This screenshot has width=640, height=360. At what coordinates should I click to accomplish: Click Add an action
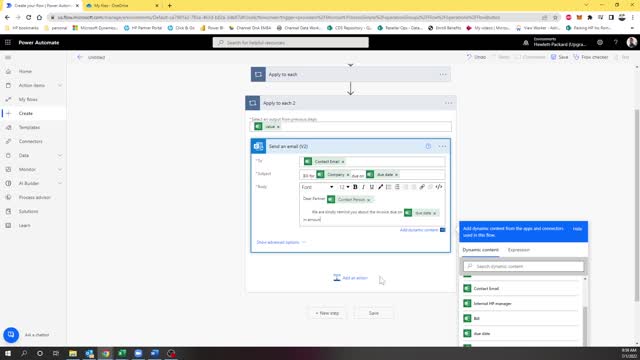pos(351,278)
